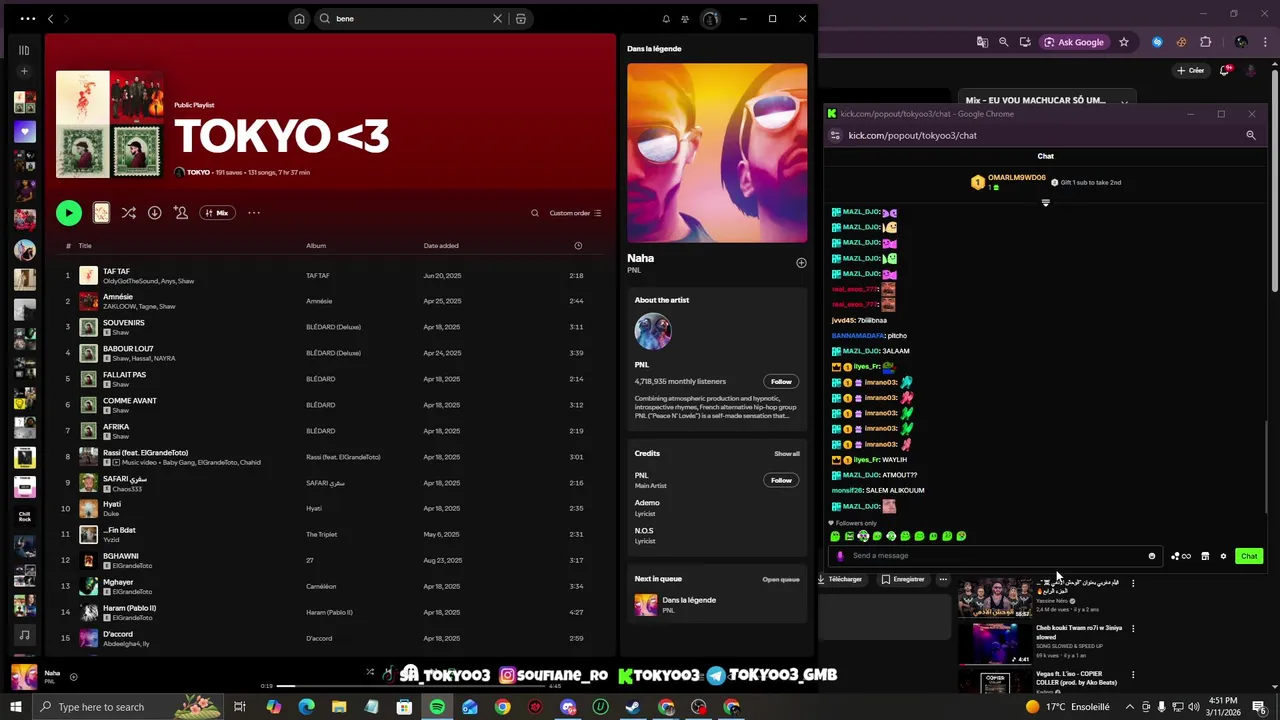
Task: Open Browse icon in Spotify search bar
Action: click(521, 18)
